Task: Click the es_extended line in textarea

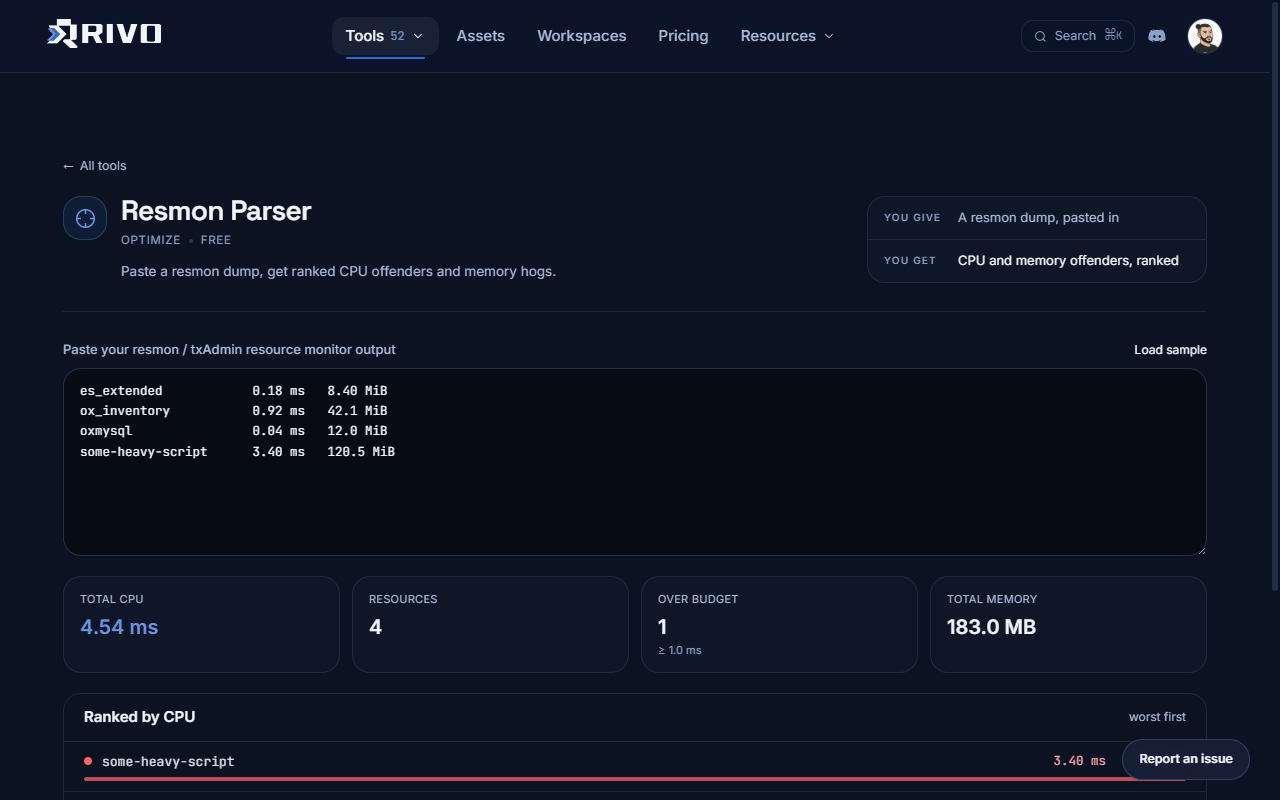Action: (x=234, y=390)
